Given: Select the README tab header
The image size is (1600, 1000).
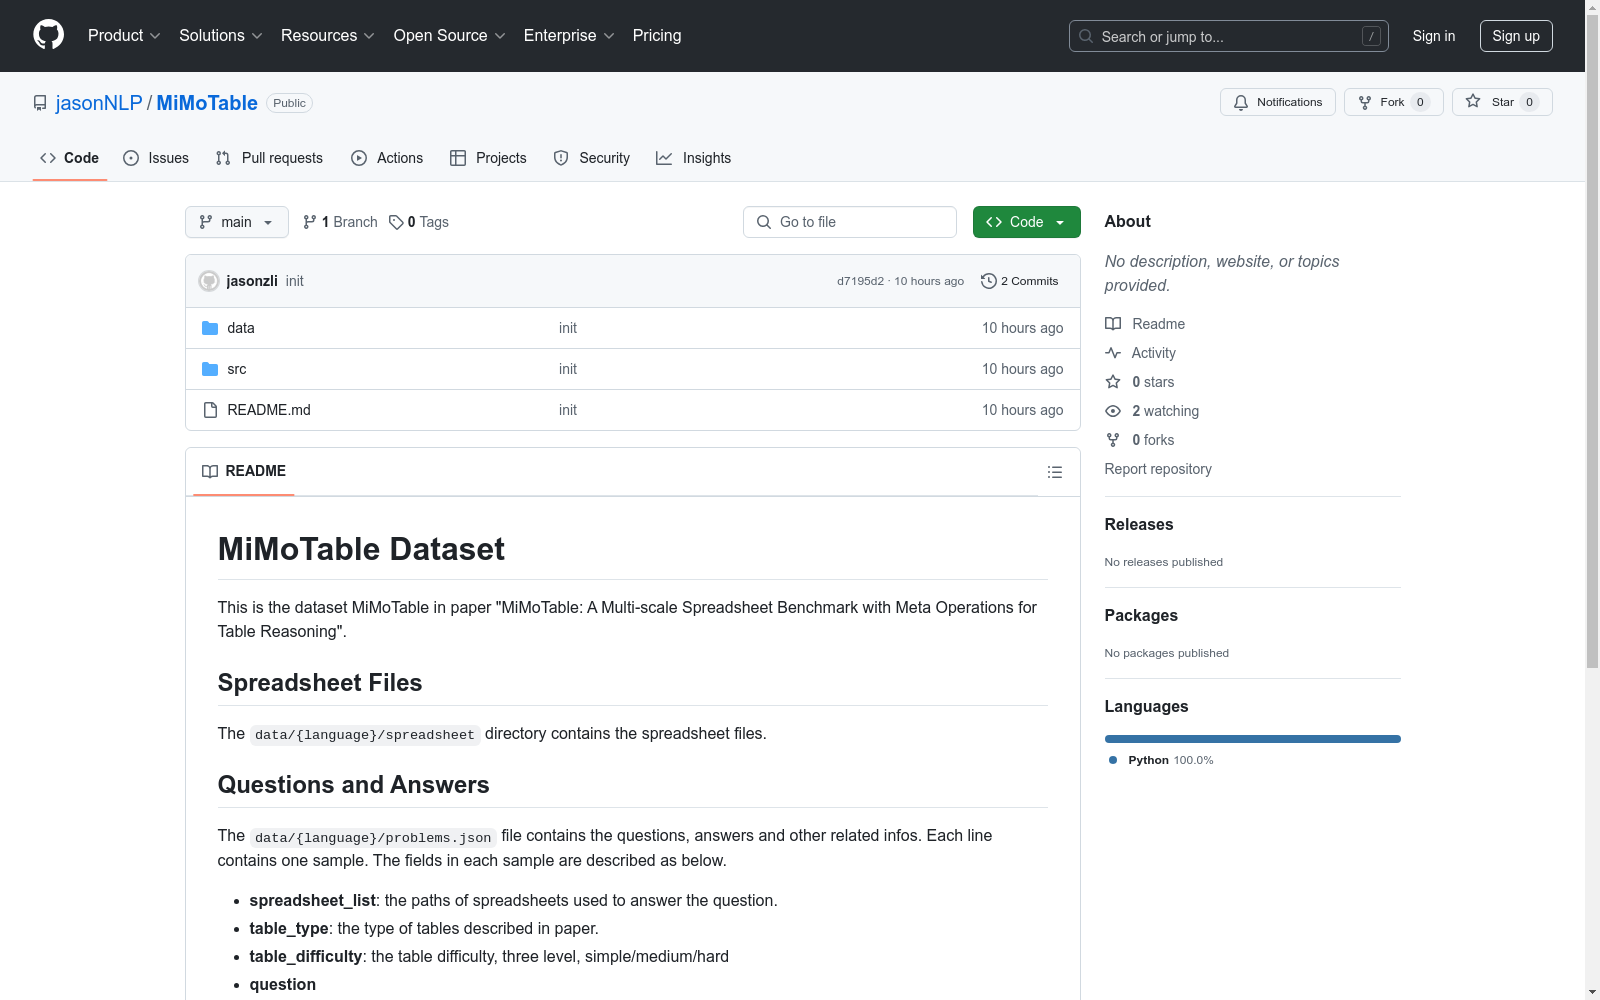Looking at the screenshot, I should (x=244, y=471).
